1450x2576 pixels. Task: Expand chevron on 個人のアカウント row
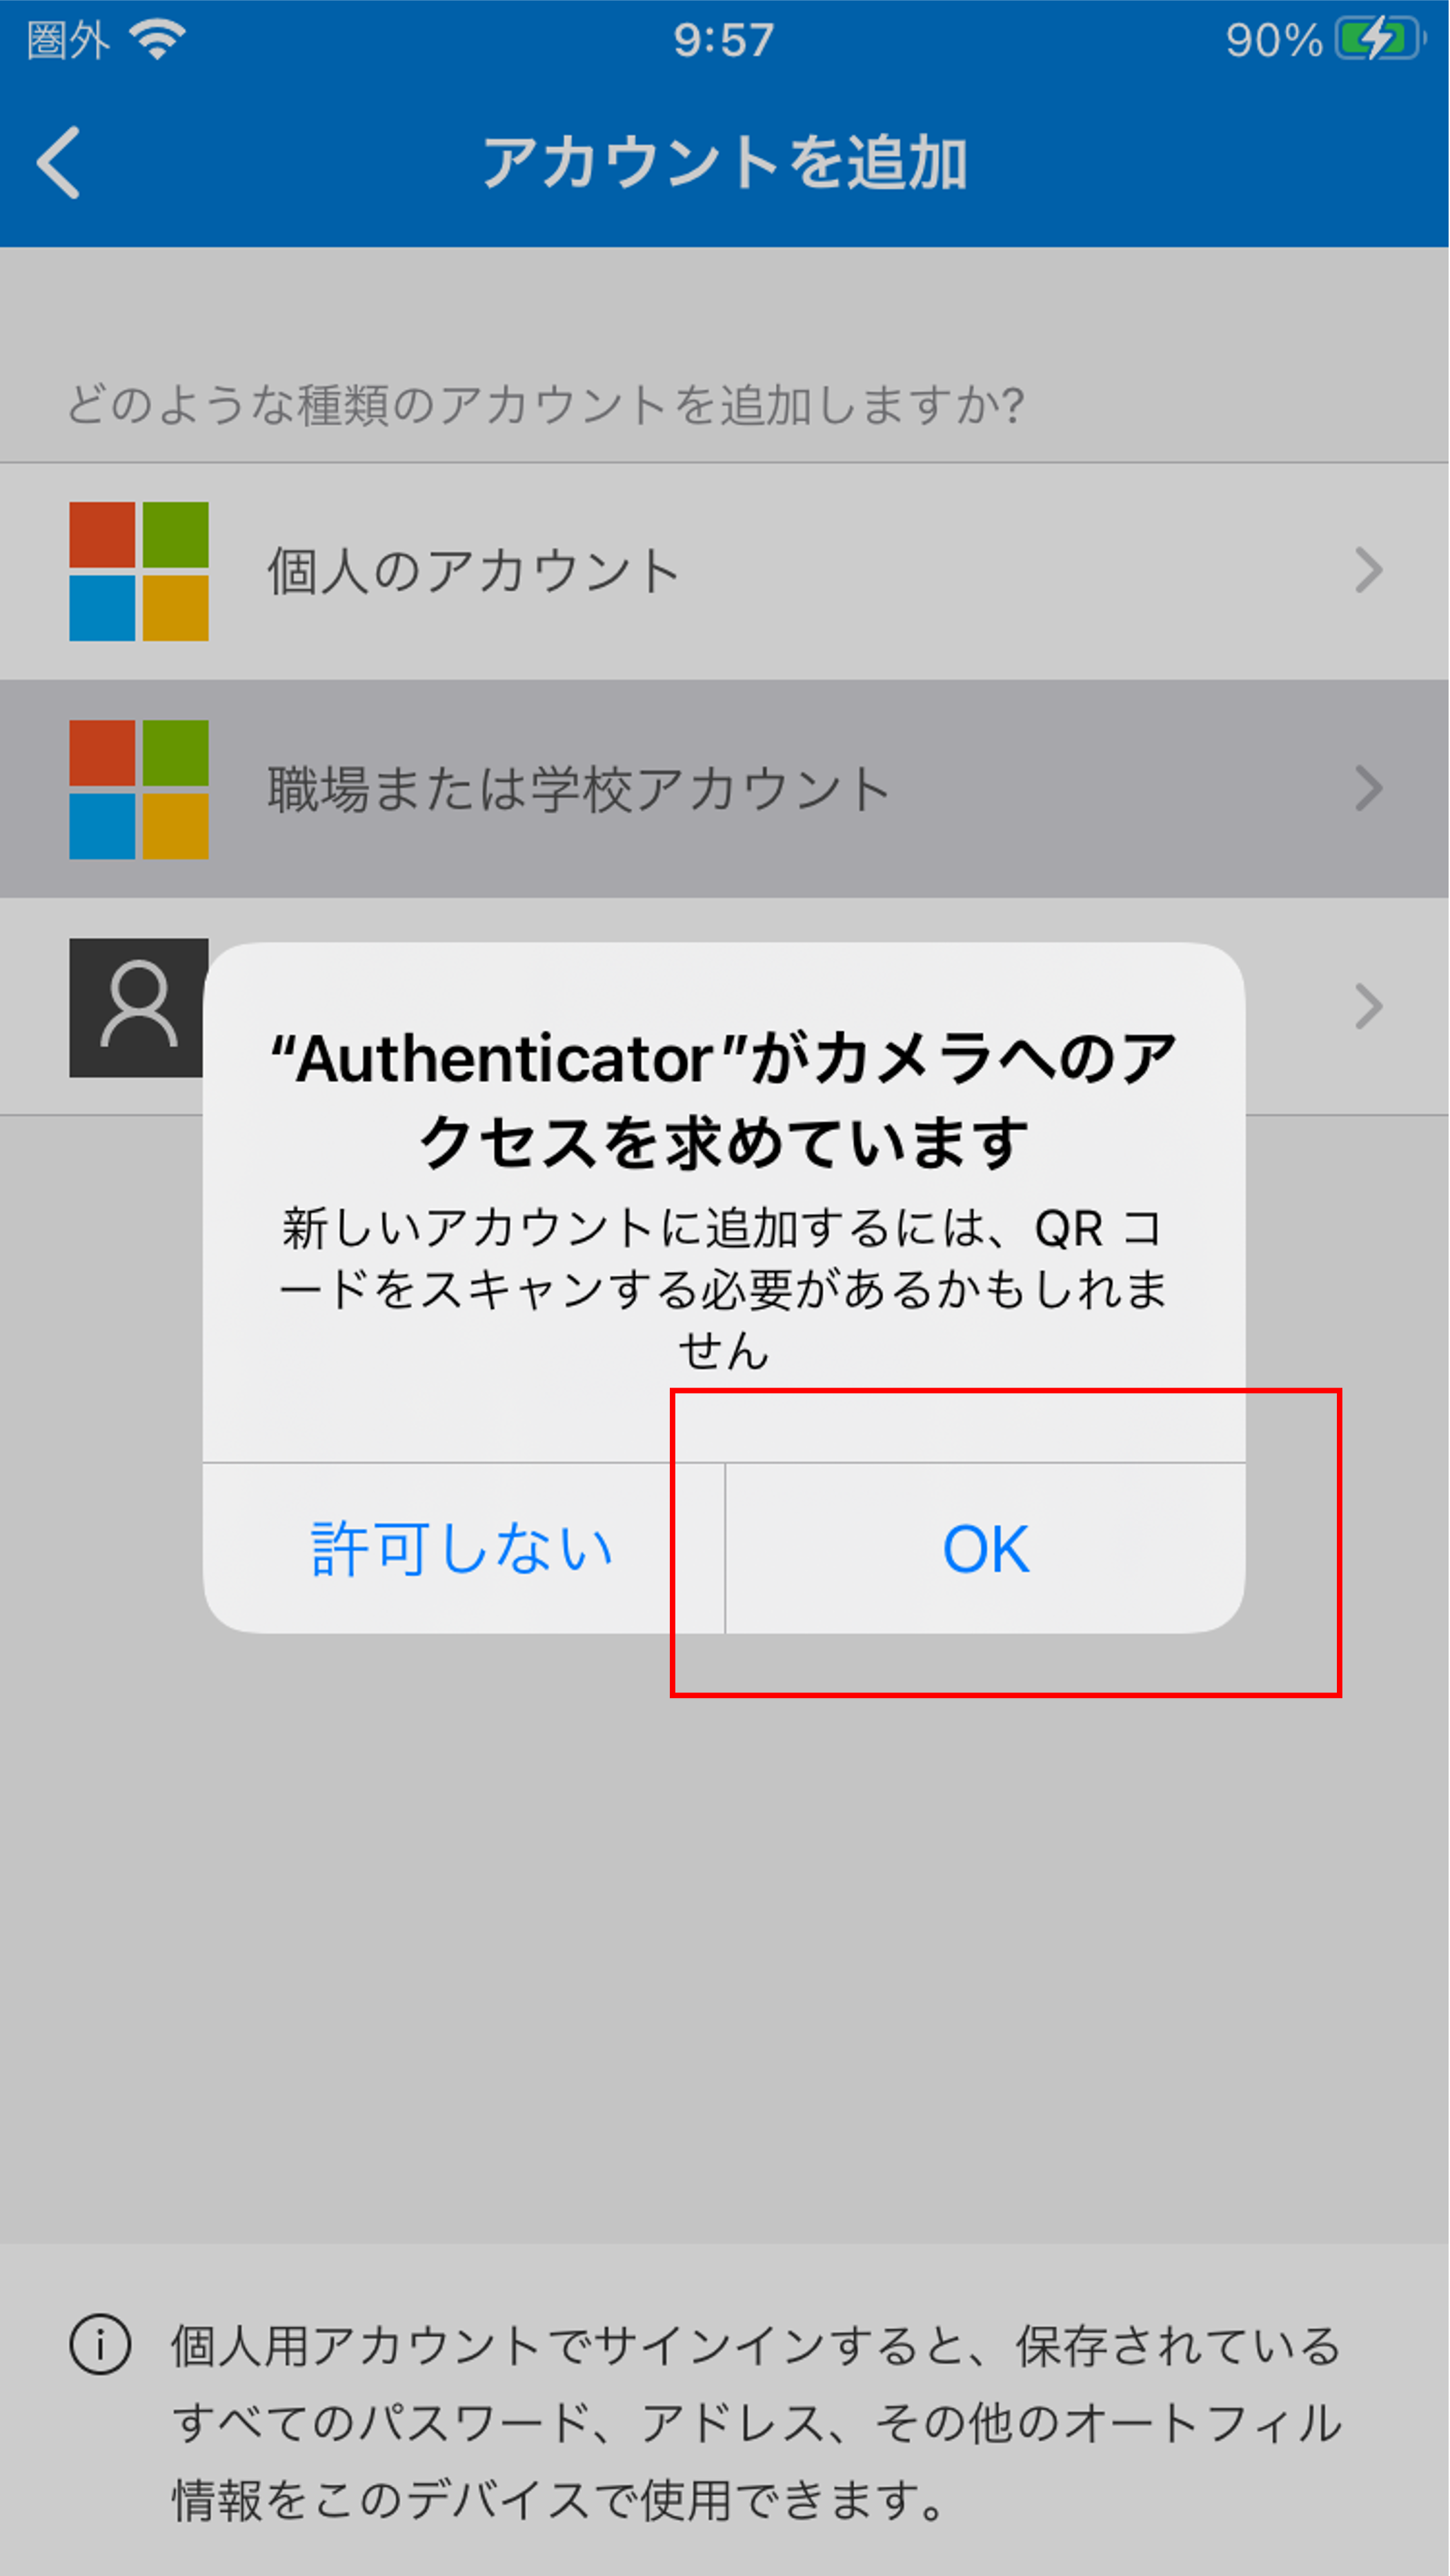[x=1368, y=571]
